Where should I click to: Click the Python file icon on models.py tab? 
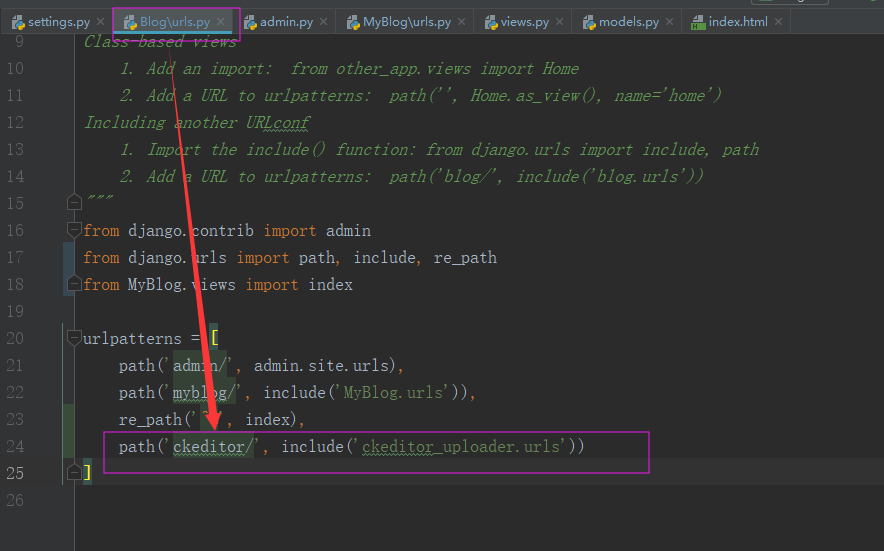tap(589, 23)
